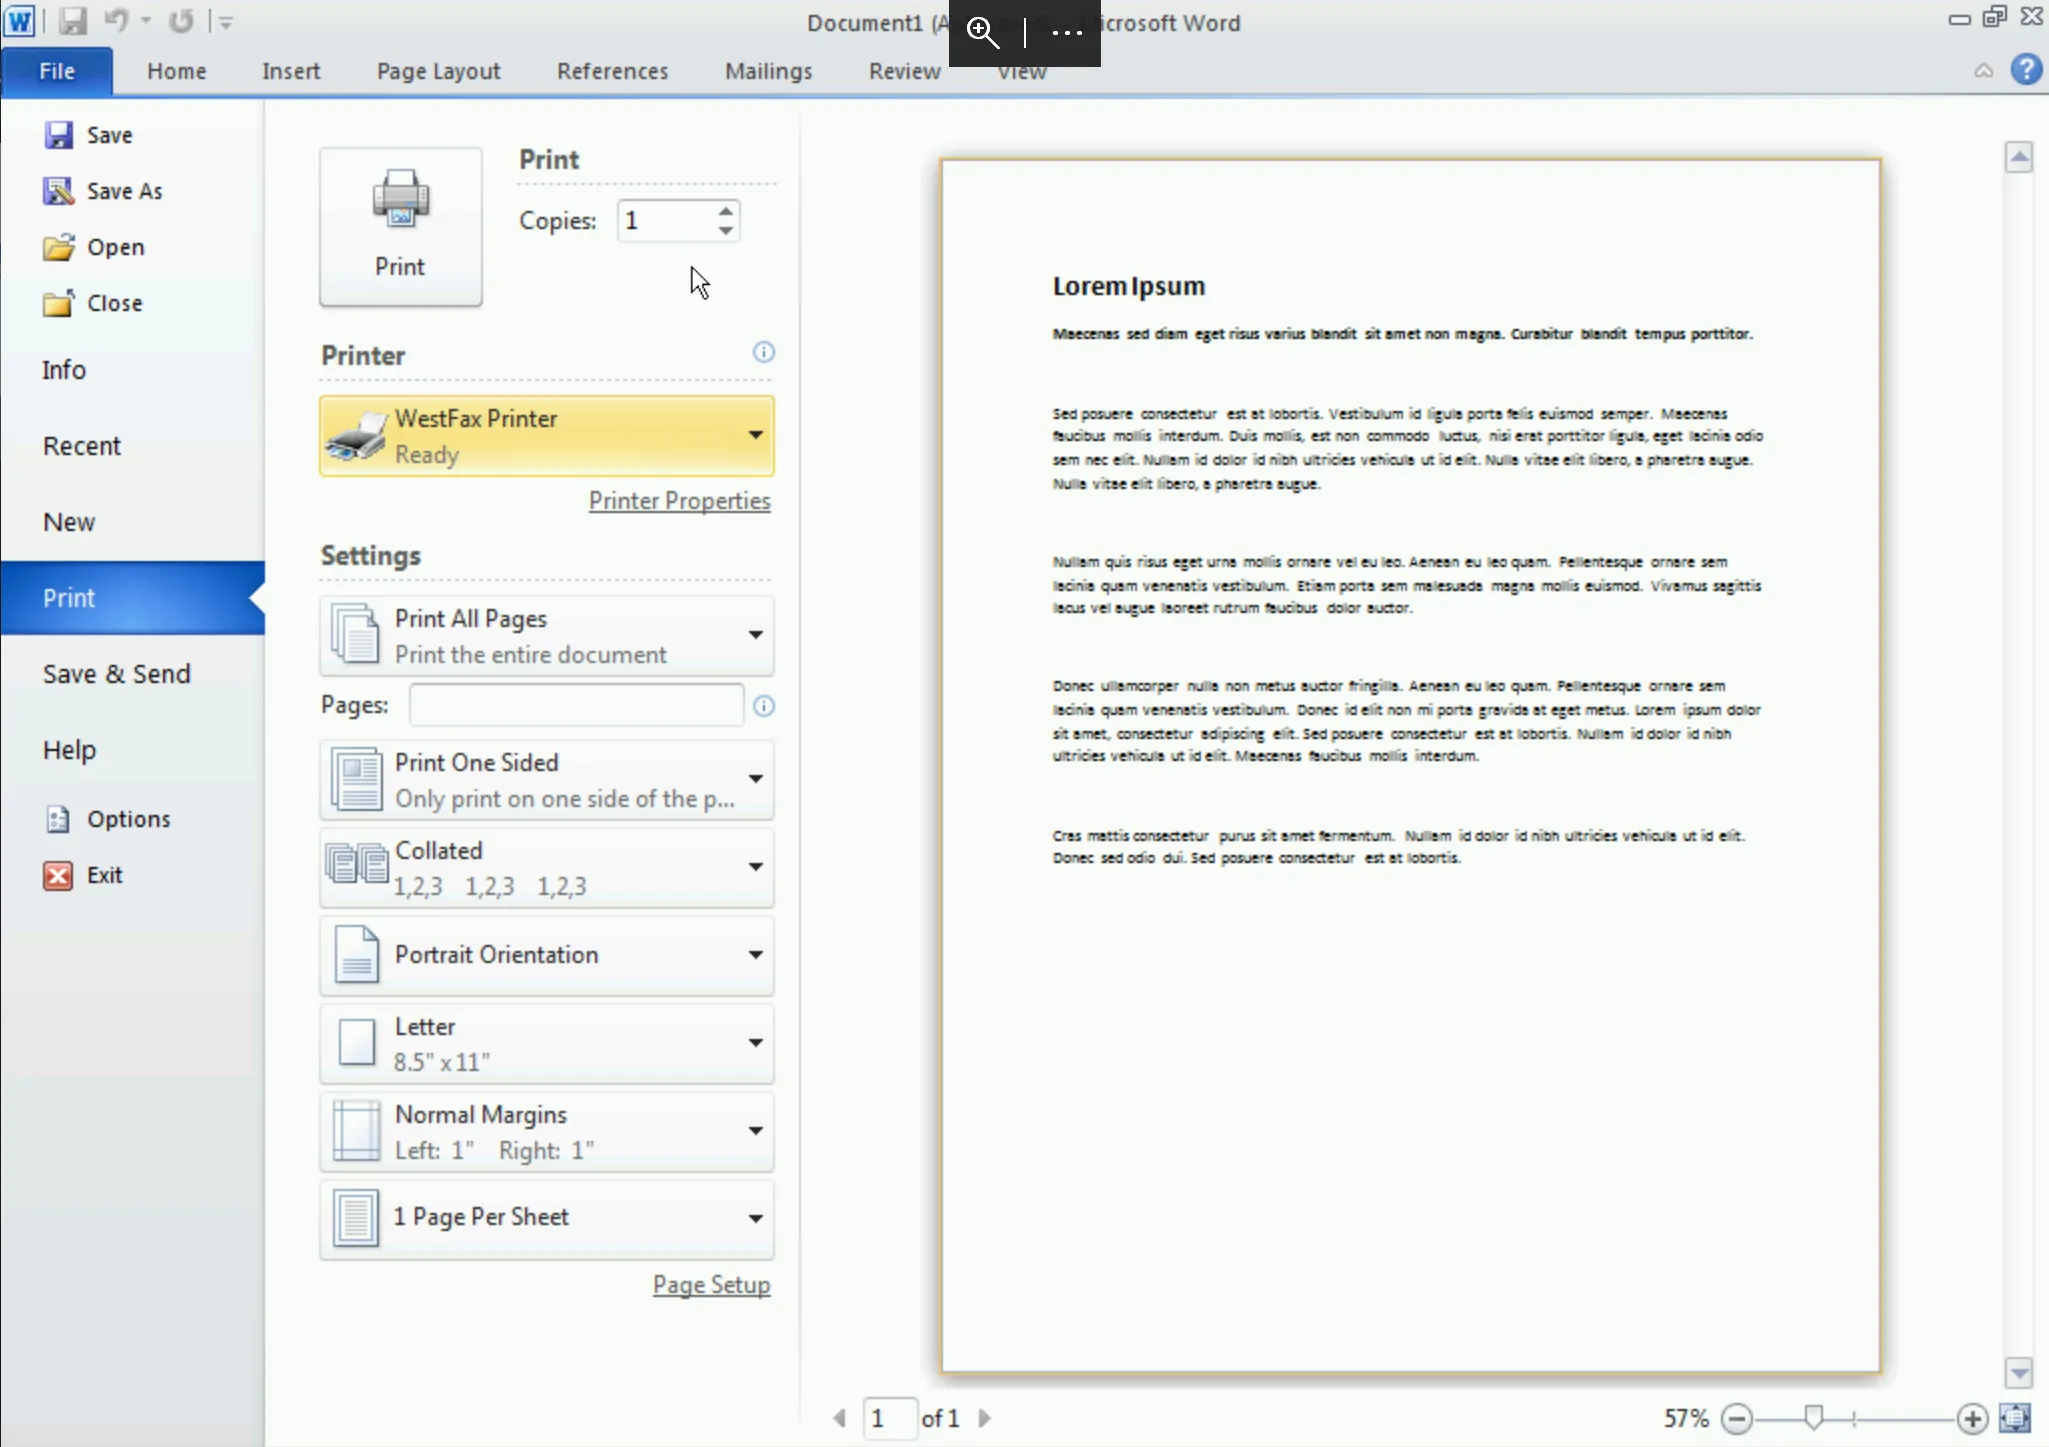This screenshot has height=1447, width=2049.
Task: Switch to the Home ribbon tab
Action: click(175, 70)
